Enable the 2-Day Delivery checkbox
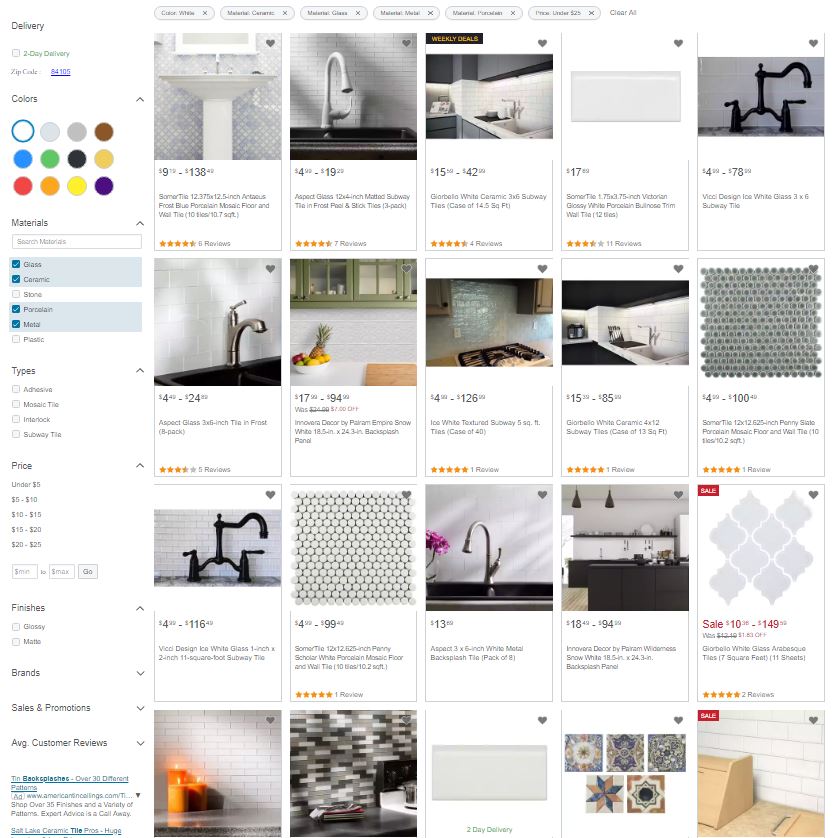The image size is (835, 838). [16, 53]
